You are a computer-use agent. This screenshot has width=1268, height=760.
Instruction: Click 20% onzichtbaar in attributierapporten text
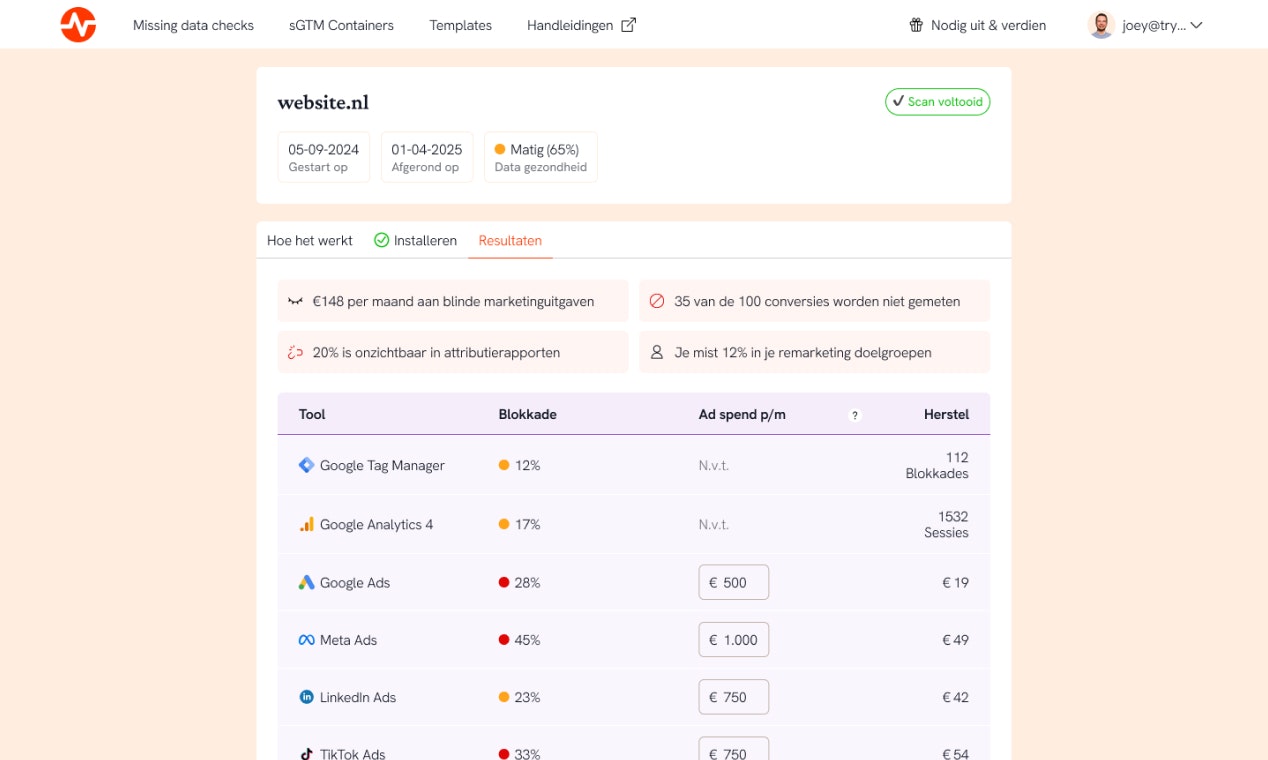(x=436, y=352)
